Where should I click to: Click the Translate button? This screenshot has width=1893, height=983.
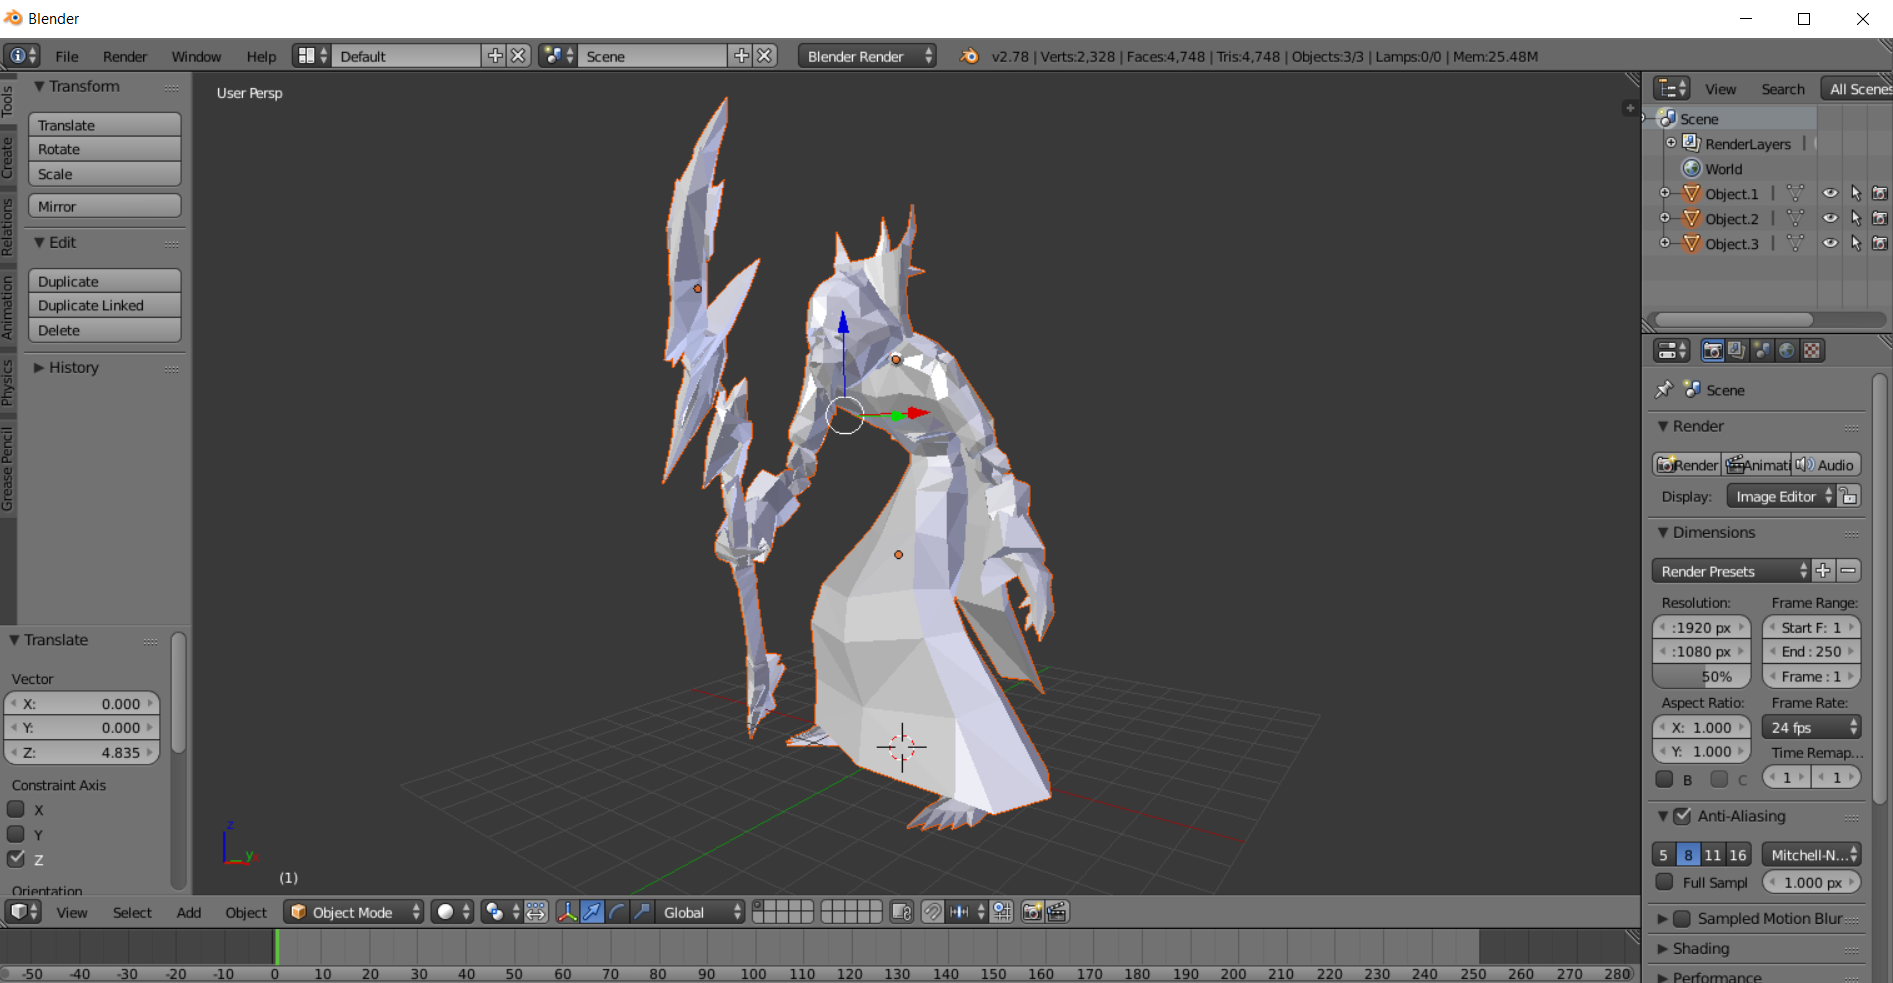pyautogui.click(x=104, y=125)
